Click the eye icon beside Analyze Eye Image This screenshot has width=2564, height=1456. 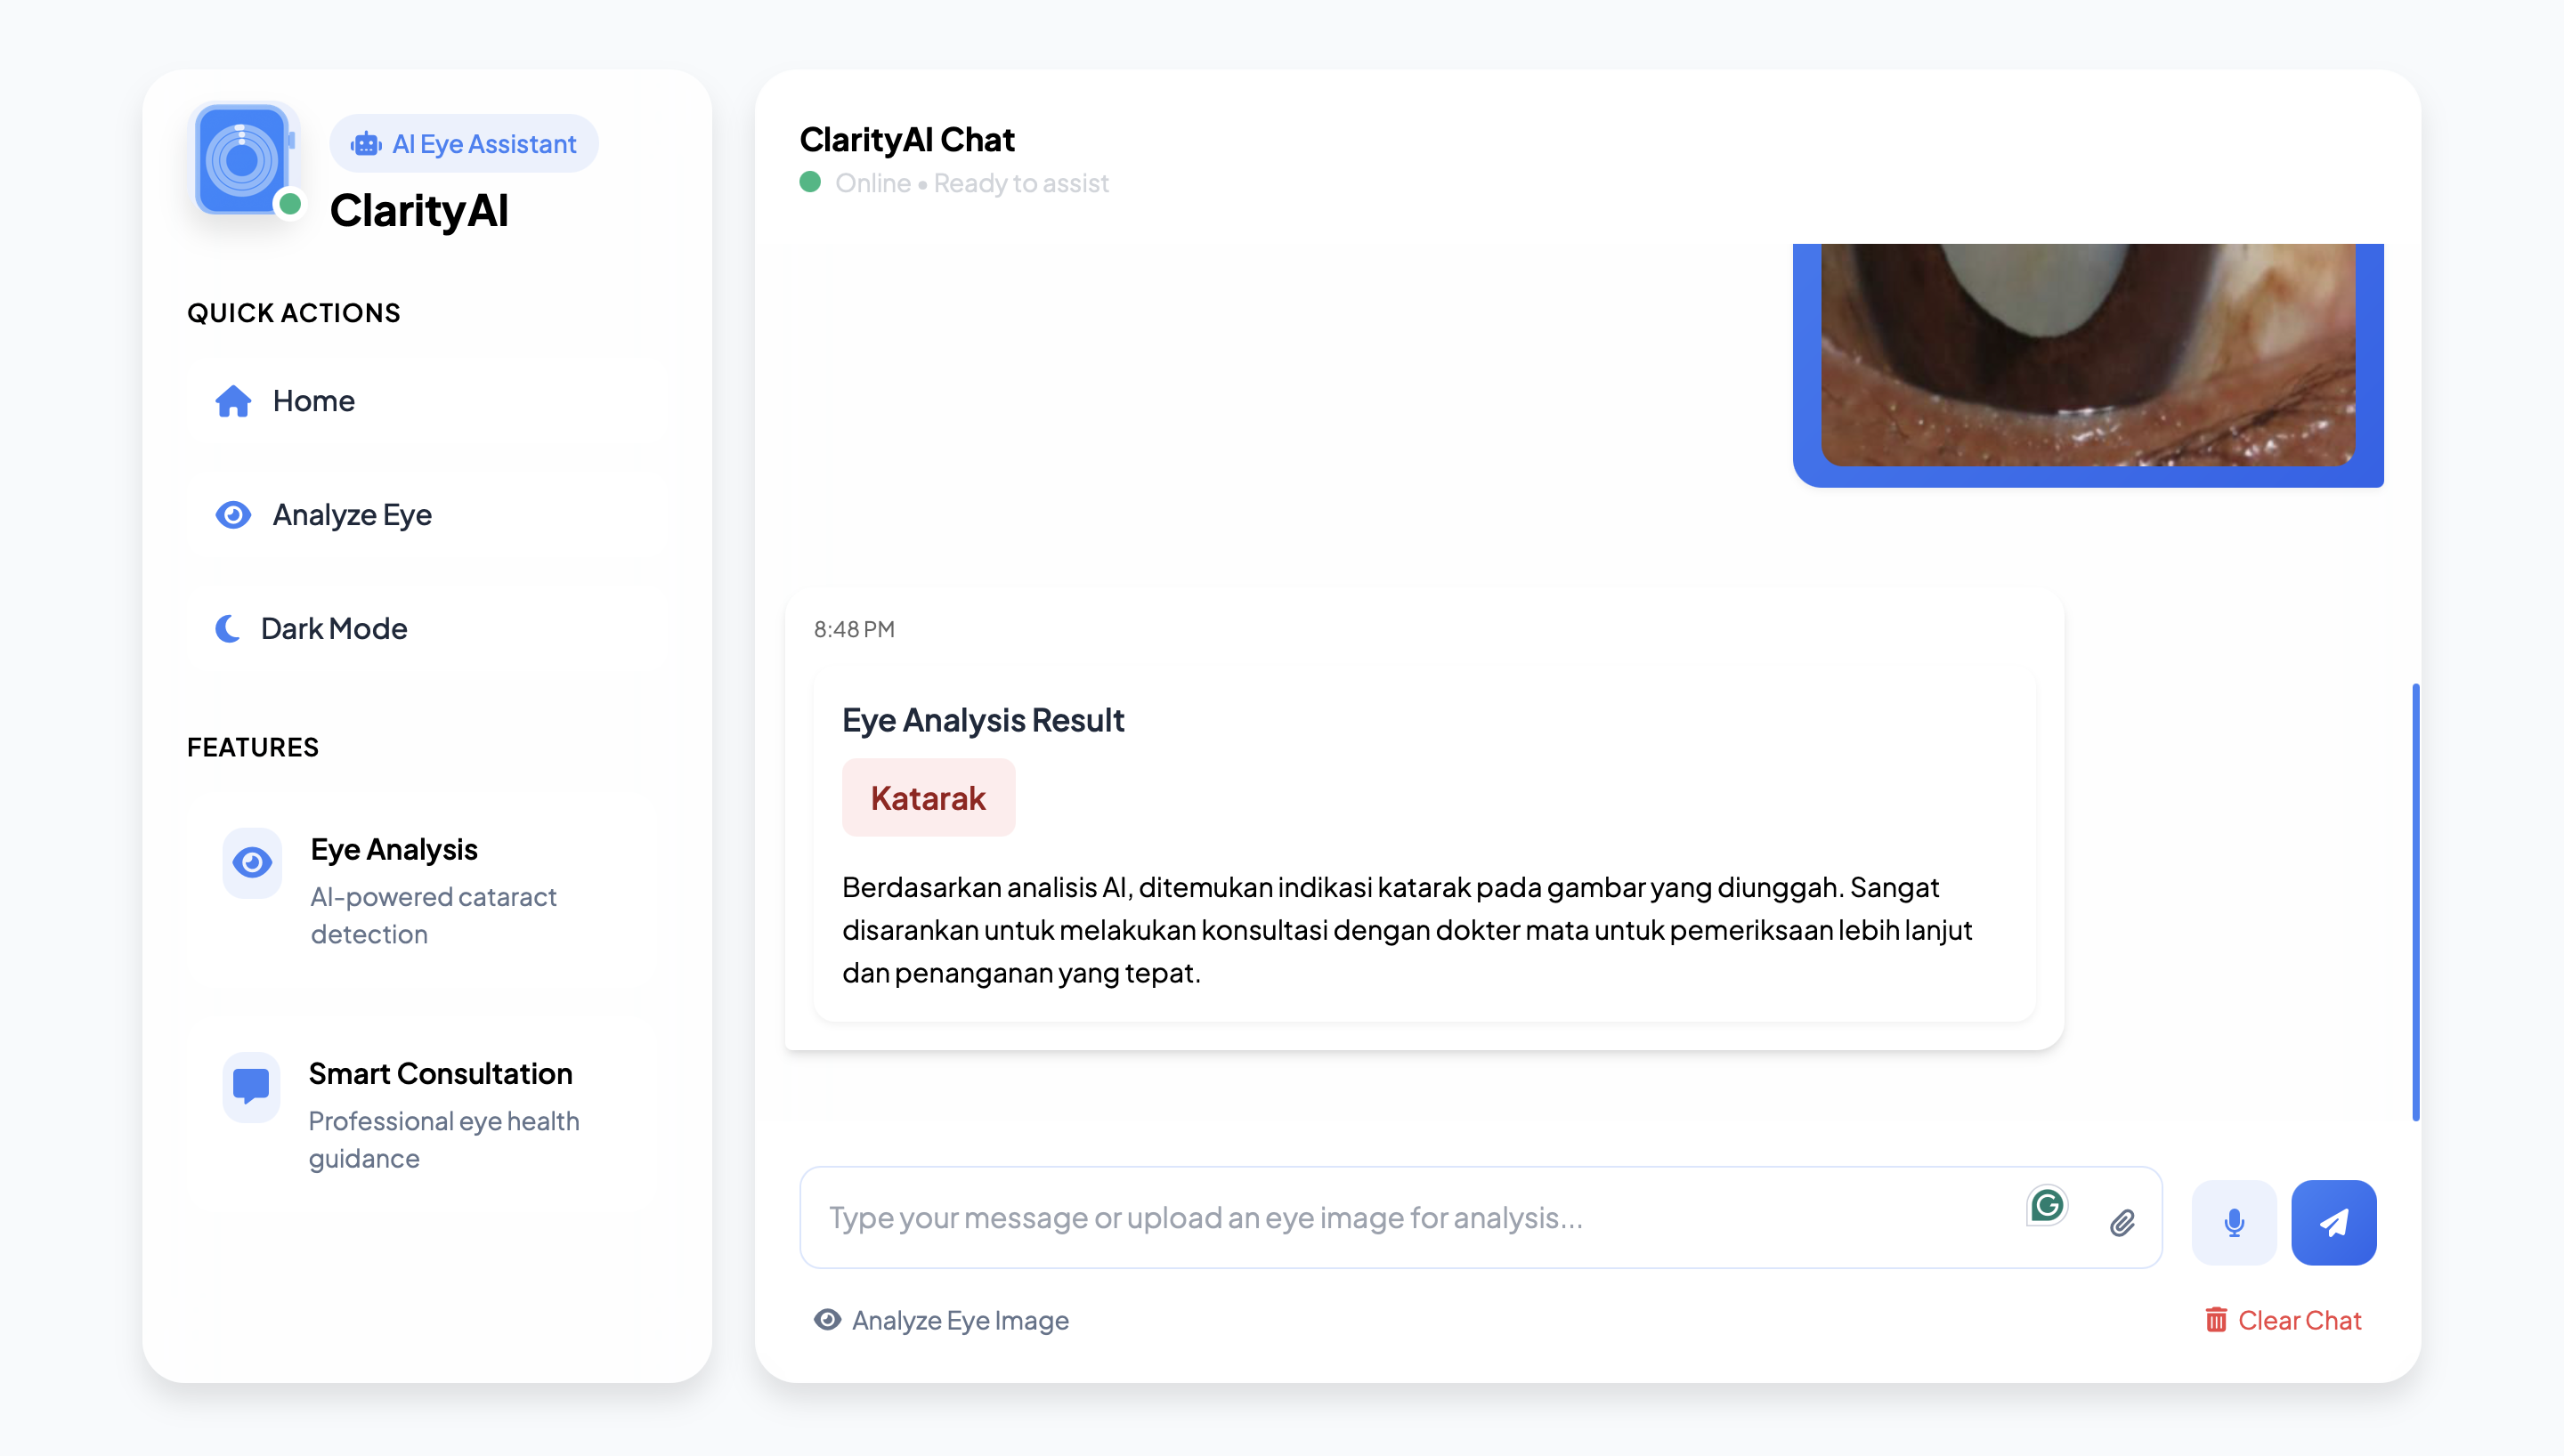pos(827,1320)
